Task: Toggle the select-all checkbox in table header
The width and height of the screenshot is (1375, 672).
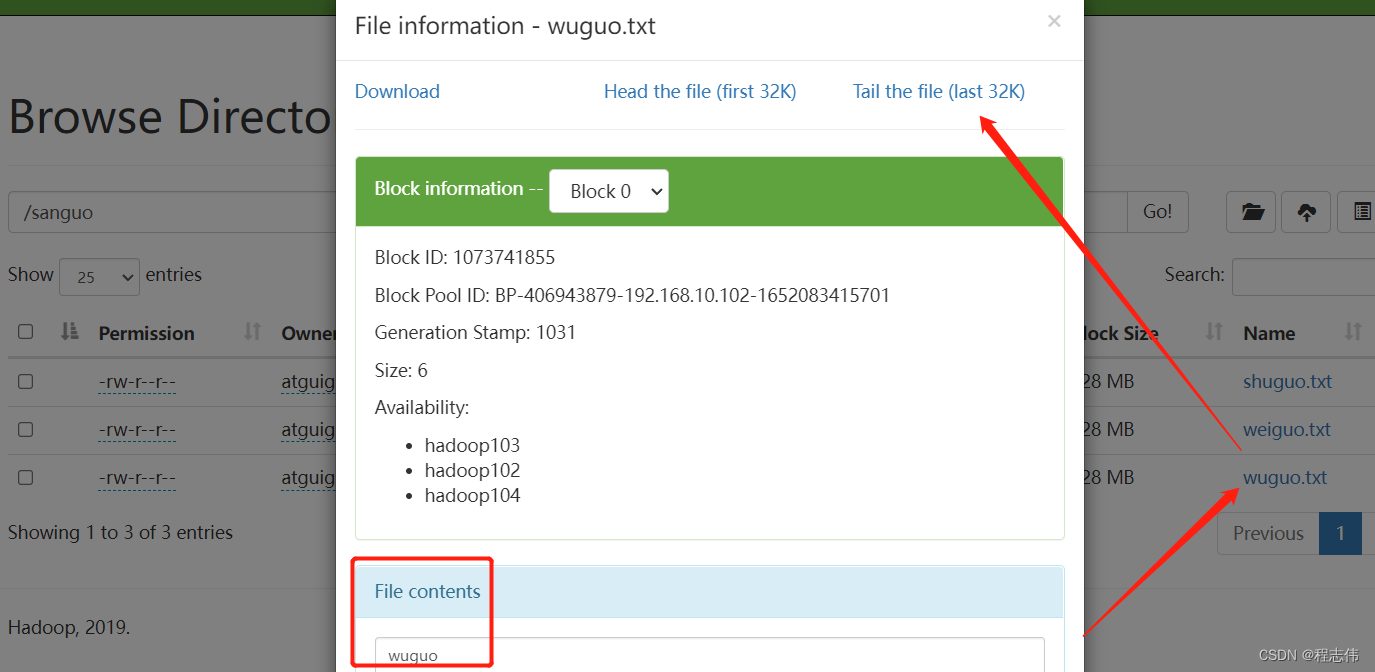Action: 26,332
